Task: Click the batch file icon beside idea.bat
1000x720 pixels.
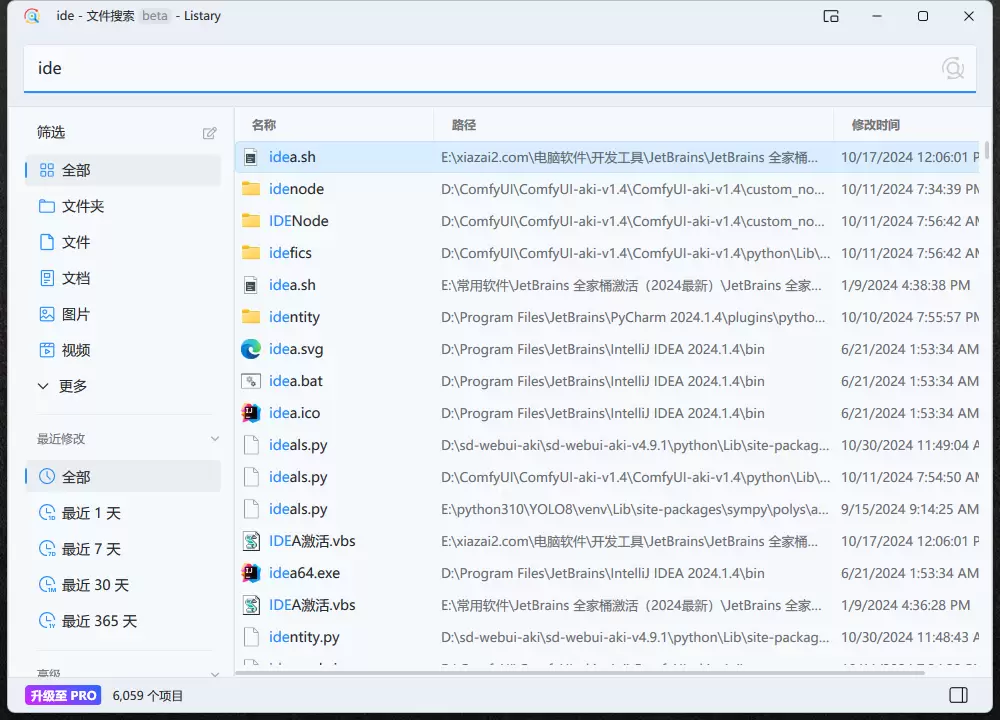Action: coord(251,381)
